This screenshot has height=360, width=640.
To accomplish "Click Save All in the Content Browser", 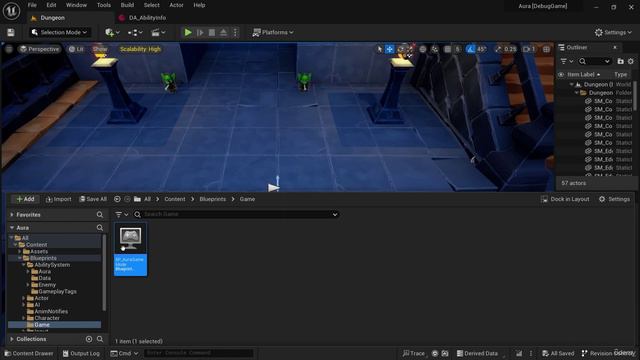I will [x=93, y=199].
